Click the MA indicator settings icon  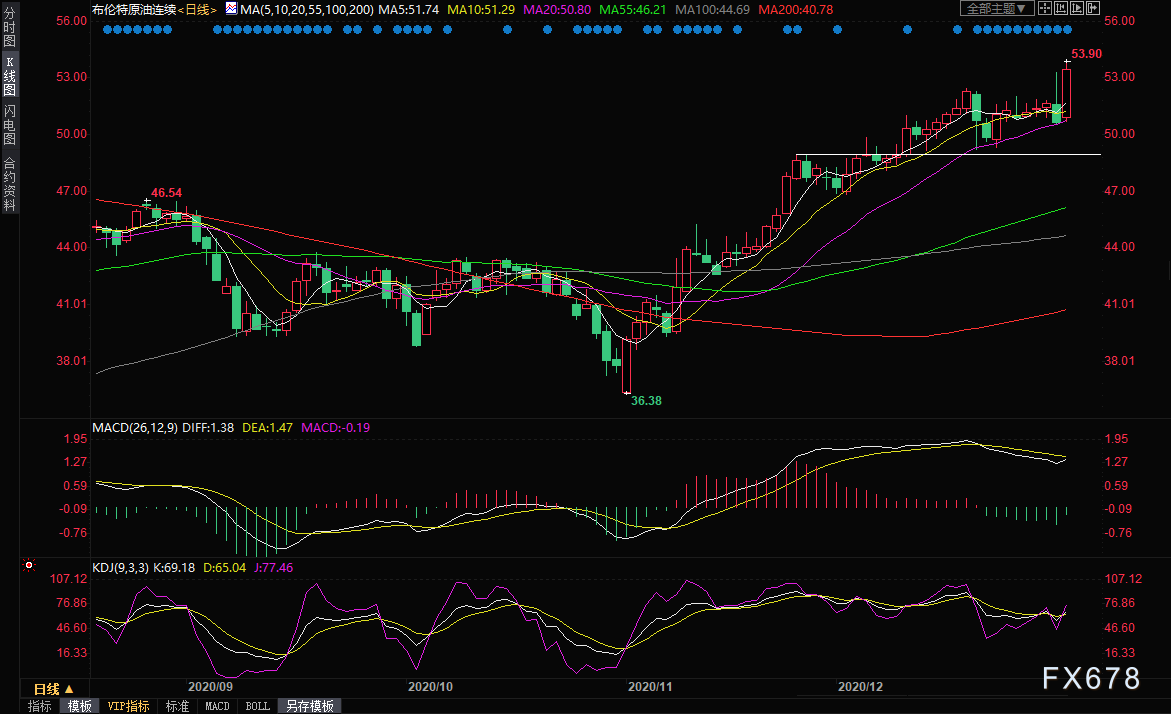pos(231,8)
